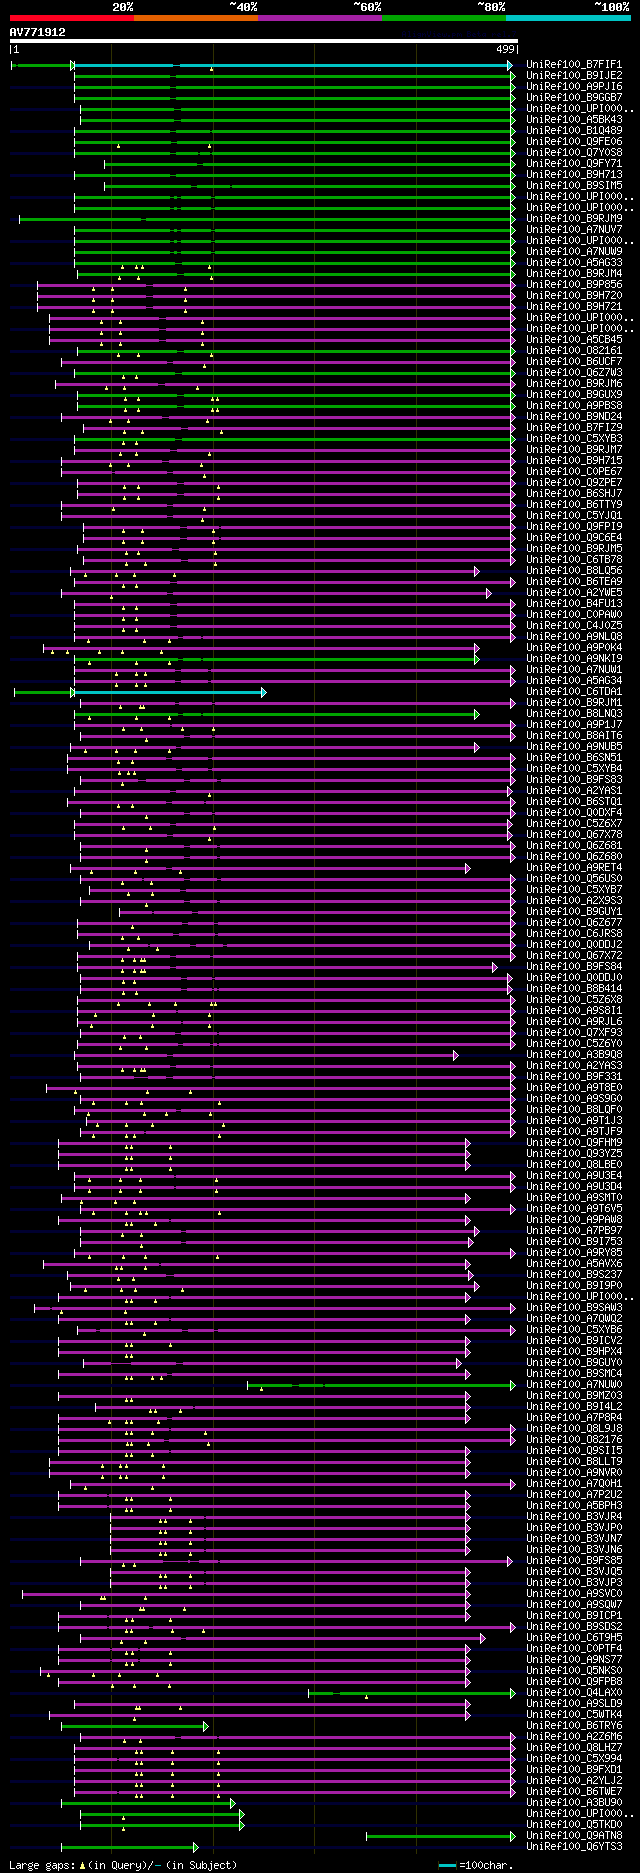The height and width of the screenshot is (1873, 640).
Task: Open hit UniRef100_O82161
Action: [574, 351]
